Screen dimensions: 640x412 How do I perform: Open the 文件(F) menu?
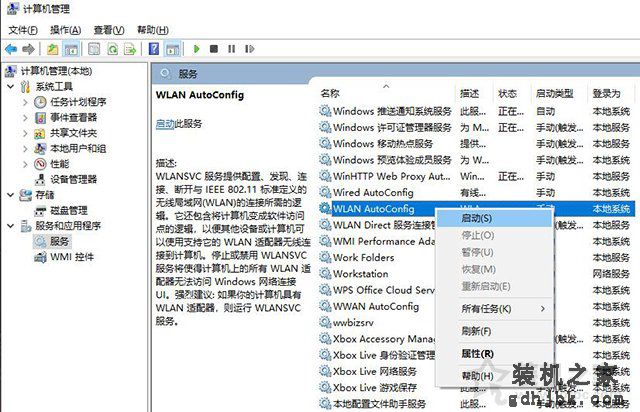click(23, 30)
